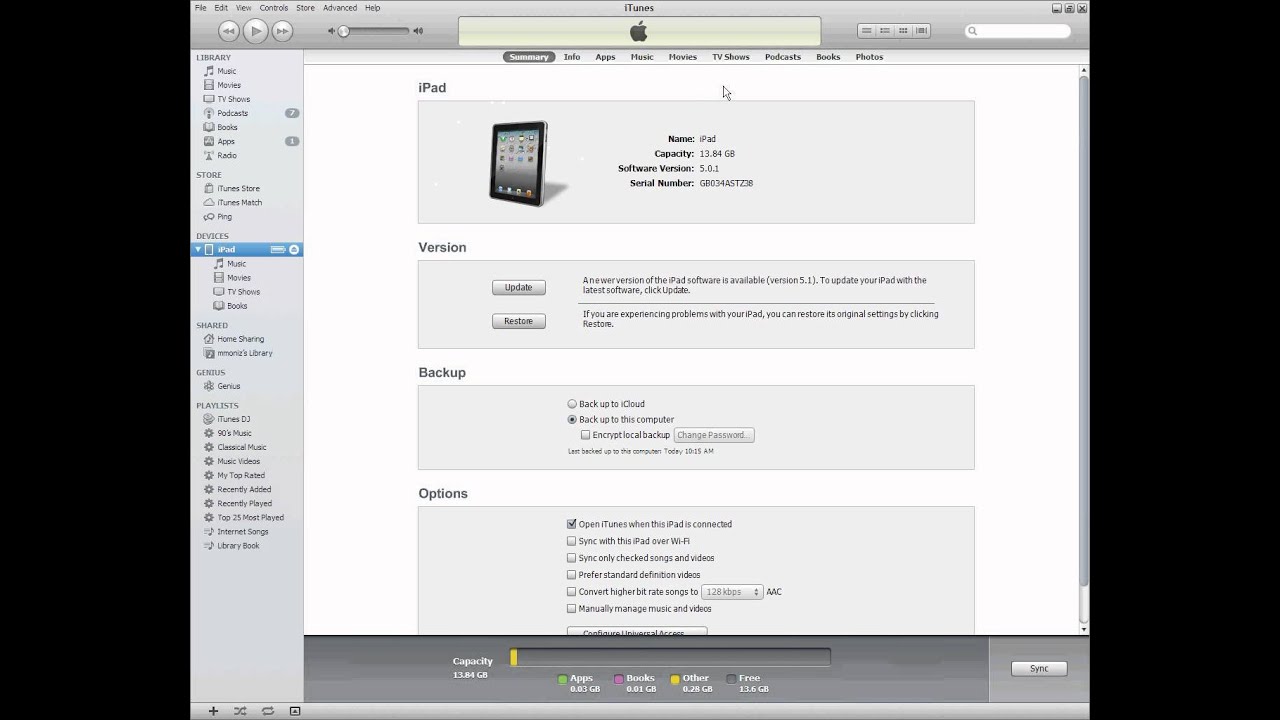The height and width of the screenshot is (720, 1280).
Task: Switch to list view icon
Action: pos(867,31)
